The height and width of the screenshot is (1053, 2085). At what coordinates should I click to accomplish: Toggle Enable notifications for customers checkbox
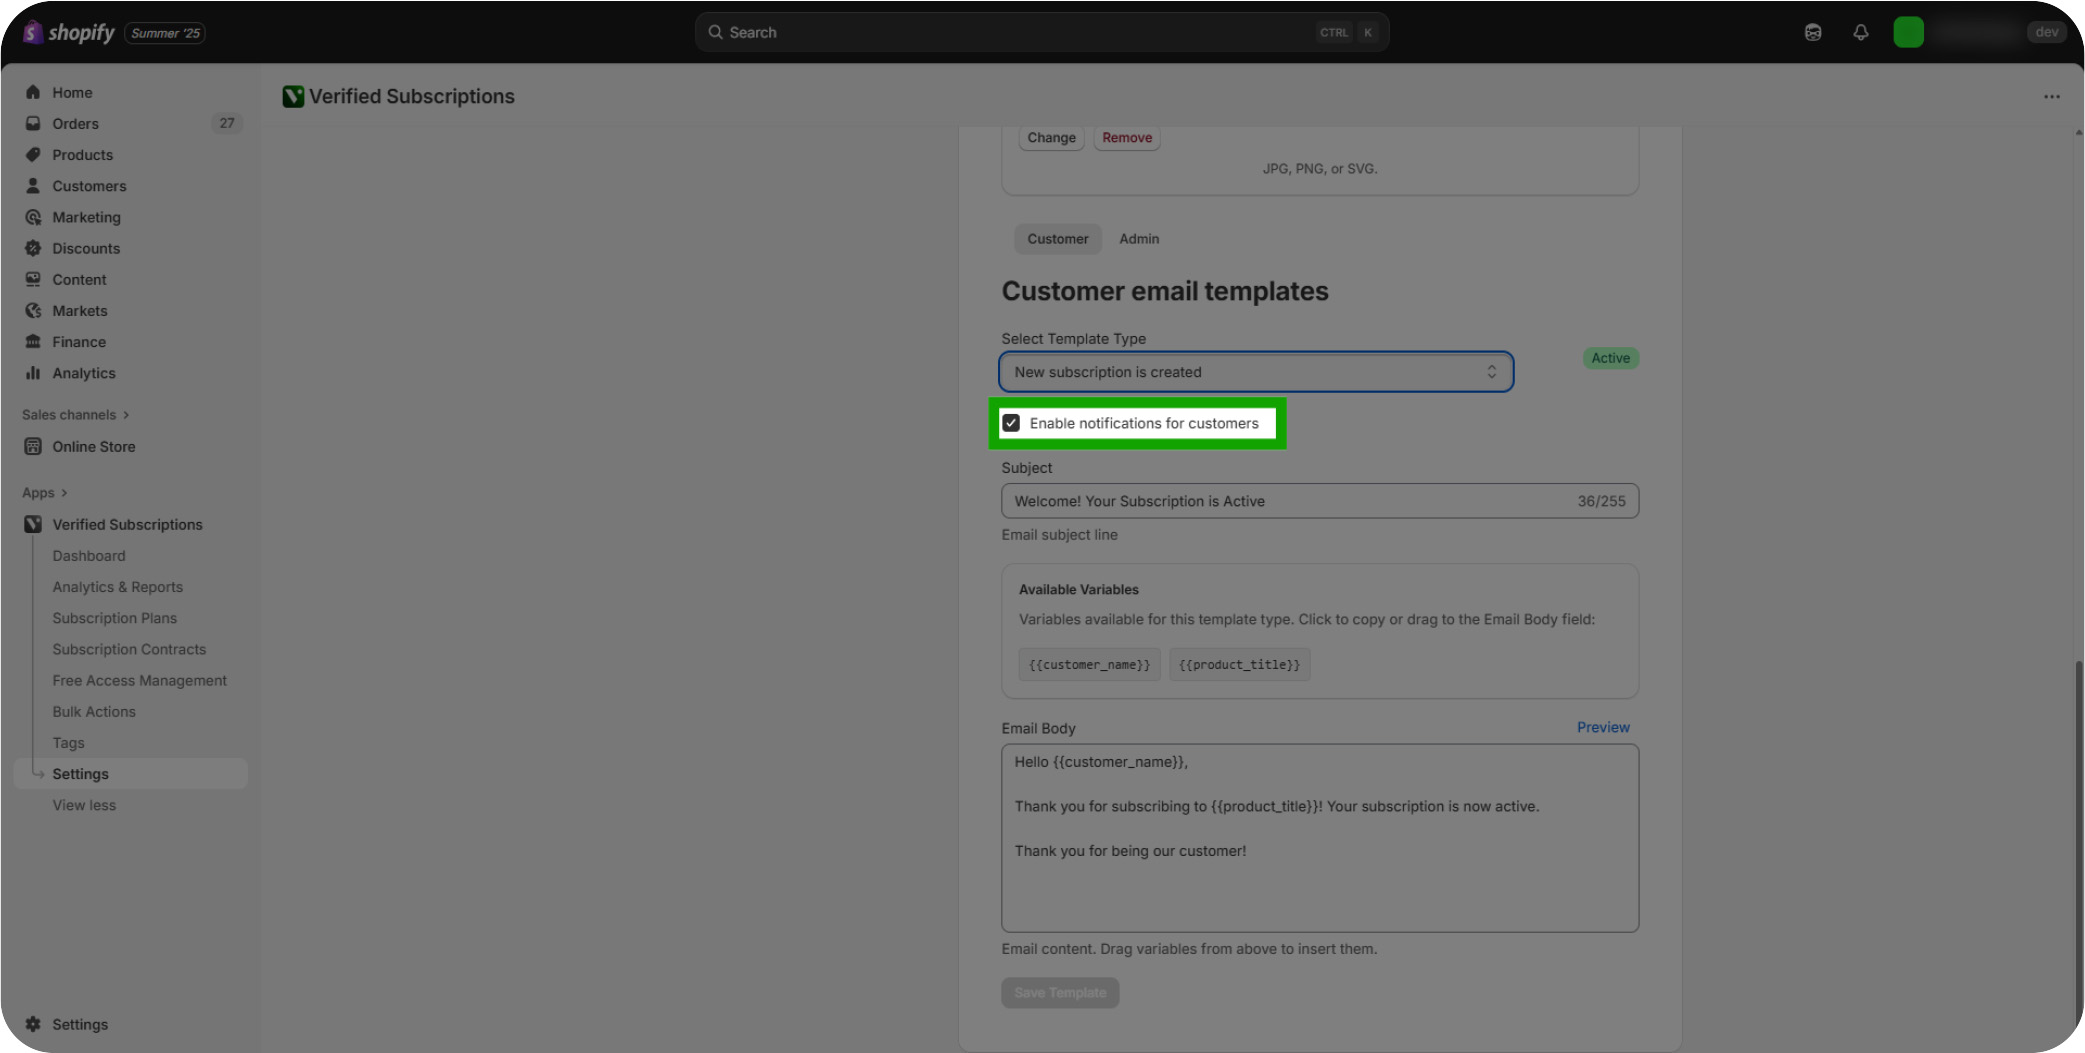[x=1012, y=423]
